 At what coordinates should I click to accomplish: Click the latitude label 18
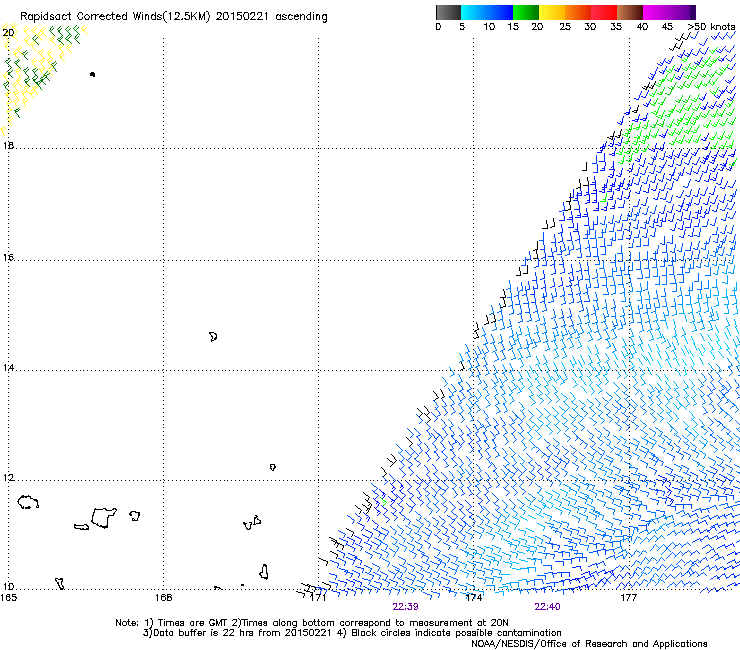pyautogui.click(x=8, y=145)
